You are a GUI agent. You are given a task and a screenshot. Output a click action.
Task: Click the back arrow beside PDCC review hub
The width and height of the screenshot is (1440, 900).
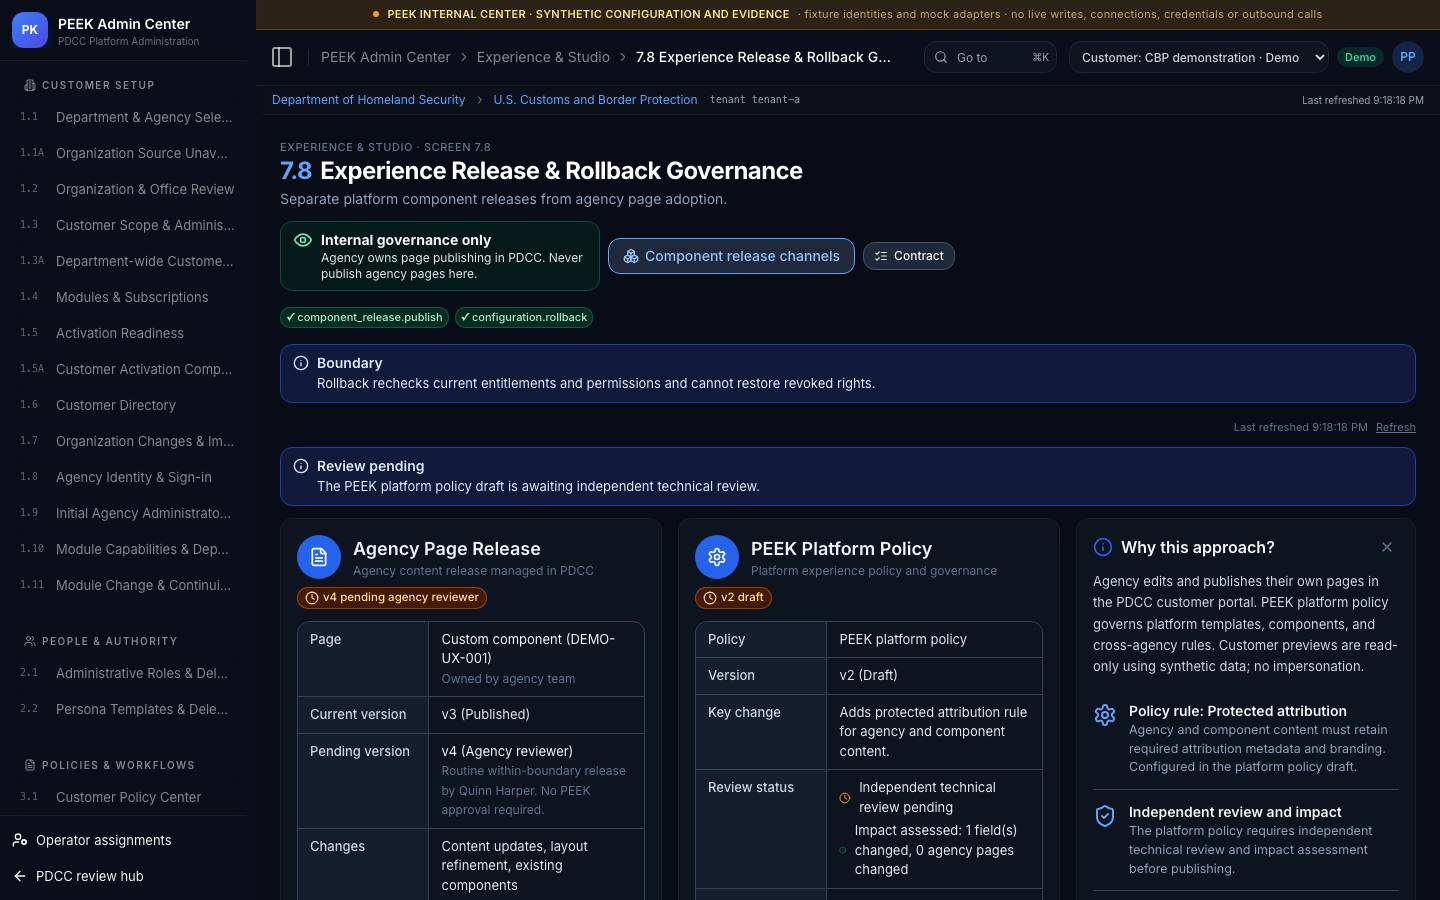20,876
